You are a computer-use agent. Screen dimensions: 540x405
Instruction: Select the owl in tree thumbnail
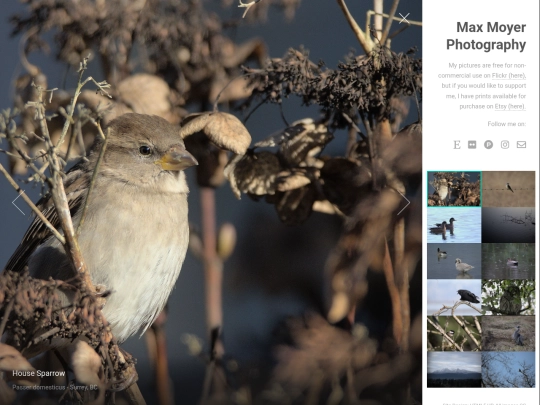[x=508, y=298]
